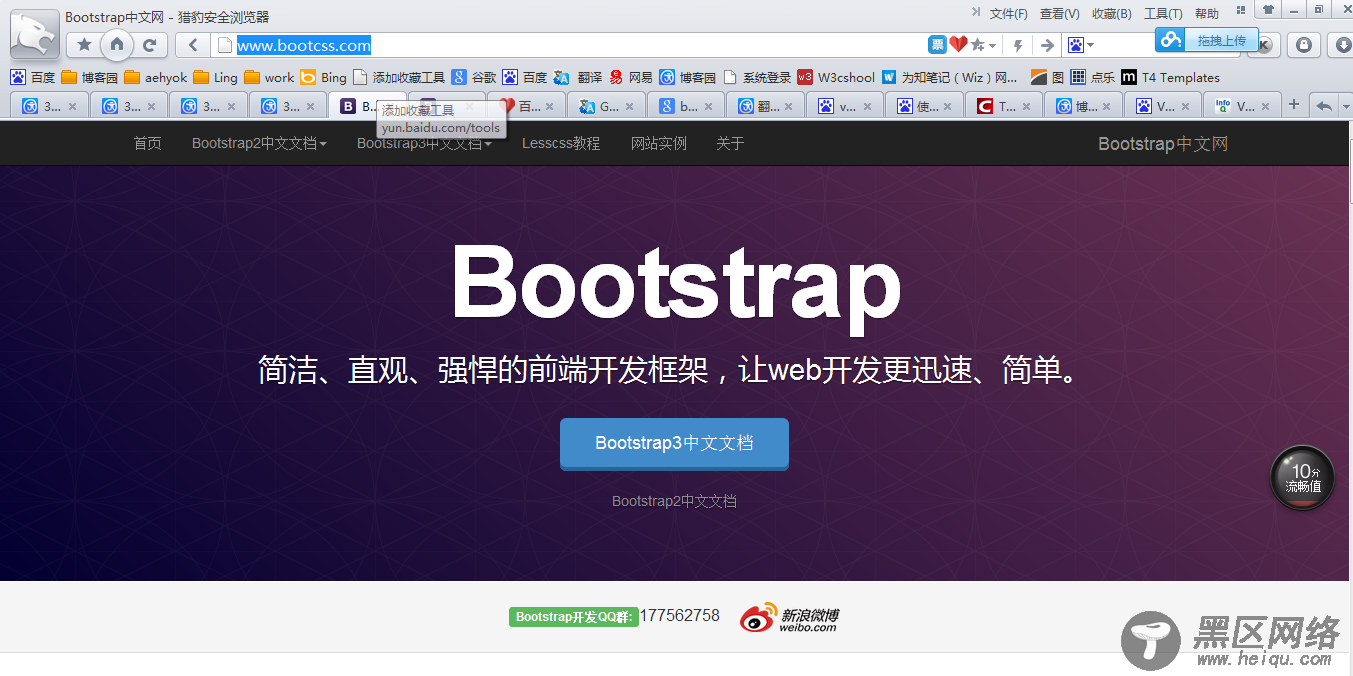The width and height of the screenshot is (1353, 676).
Task: Open the 翻译 bookmark
Action: pos(577,77)
